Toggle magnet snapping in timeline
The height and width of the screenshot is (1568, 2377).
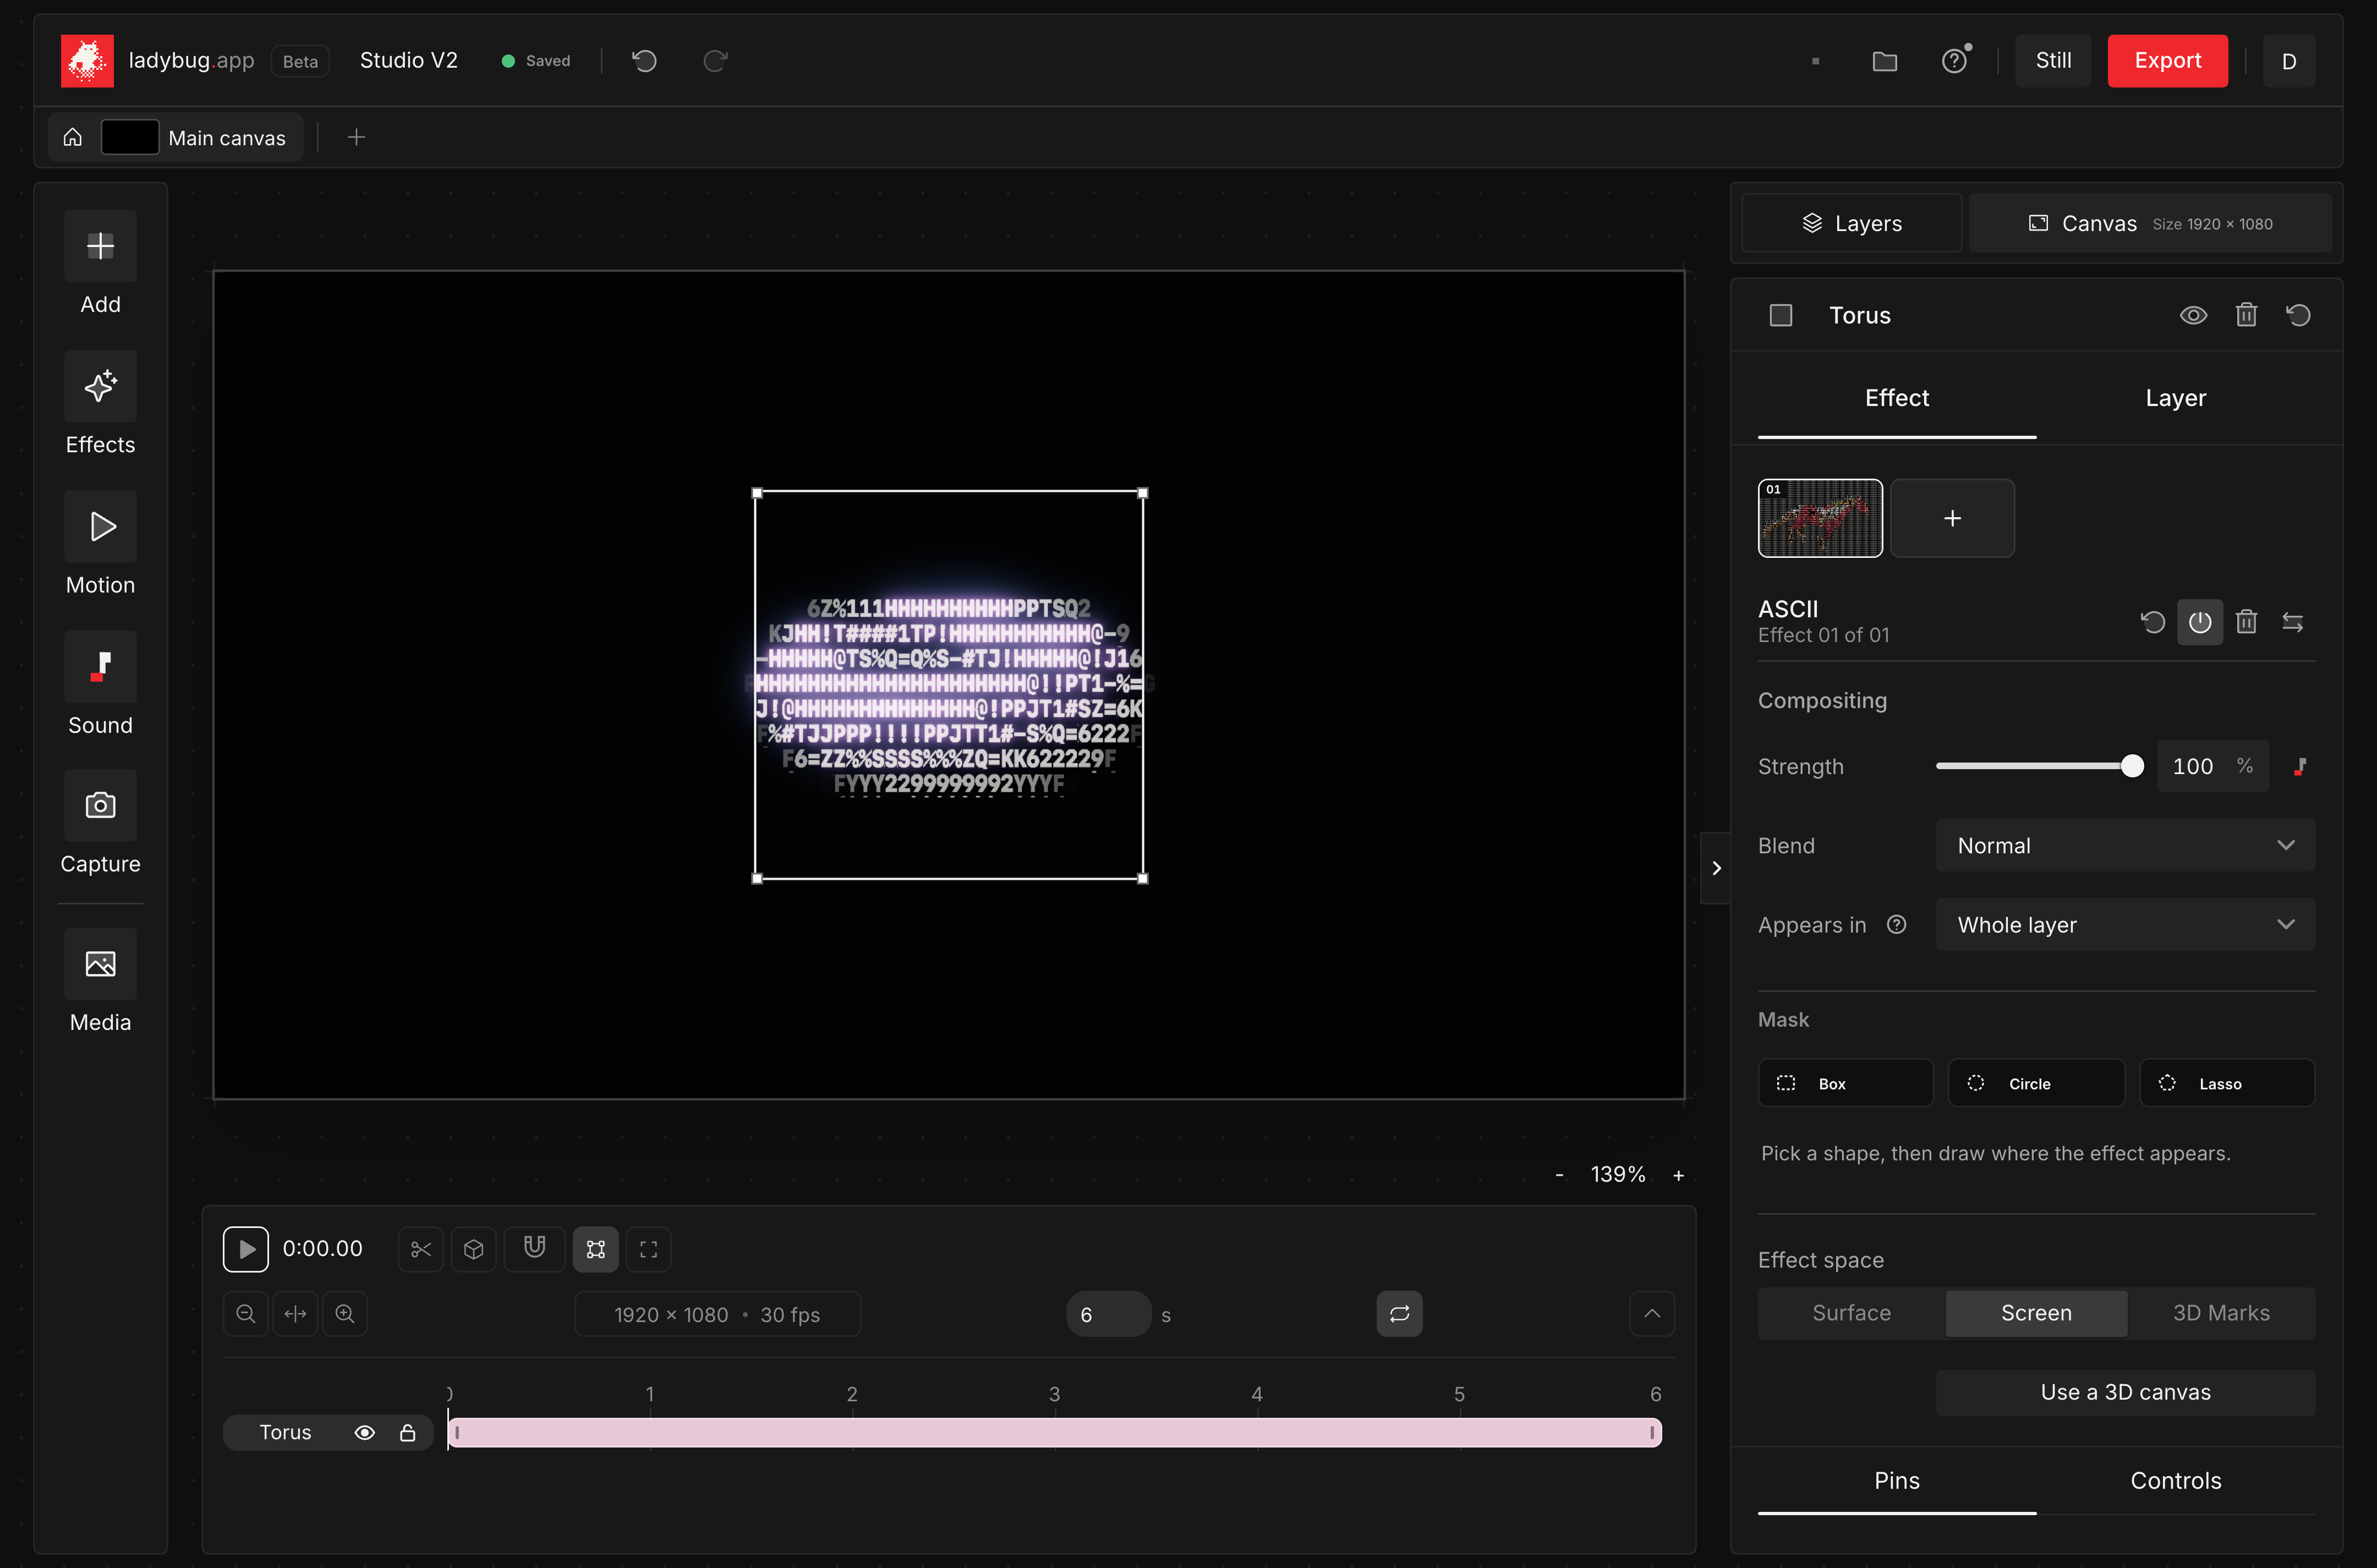(535, 1249)
